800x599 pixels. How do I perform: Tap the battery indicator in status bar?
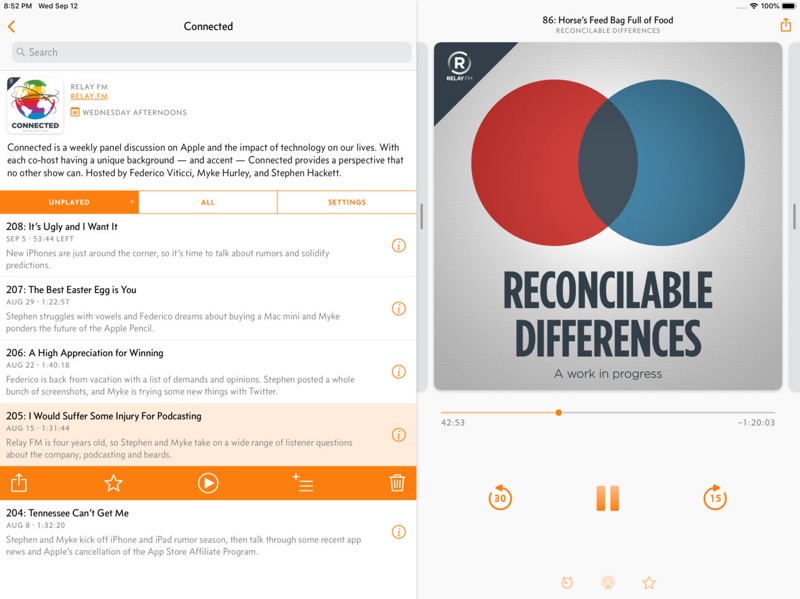tap(789, 6)
